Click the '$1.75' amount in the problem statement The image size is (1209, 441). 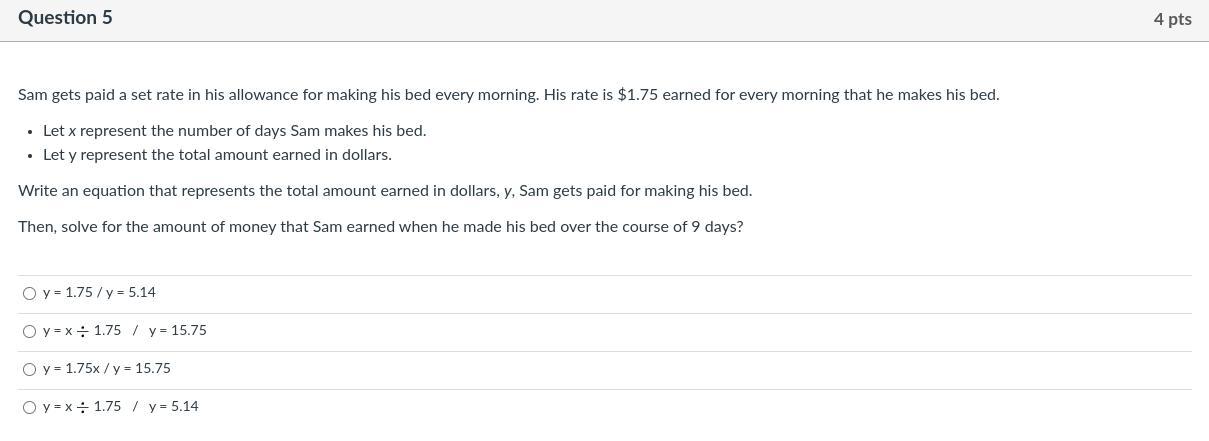[x=638, y=95]
